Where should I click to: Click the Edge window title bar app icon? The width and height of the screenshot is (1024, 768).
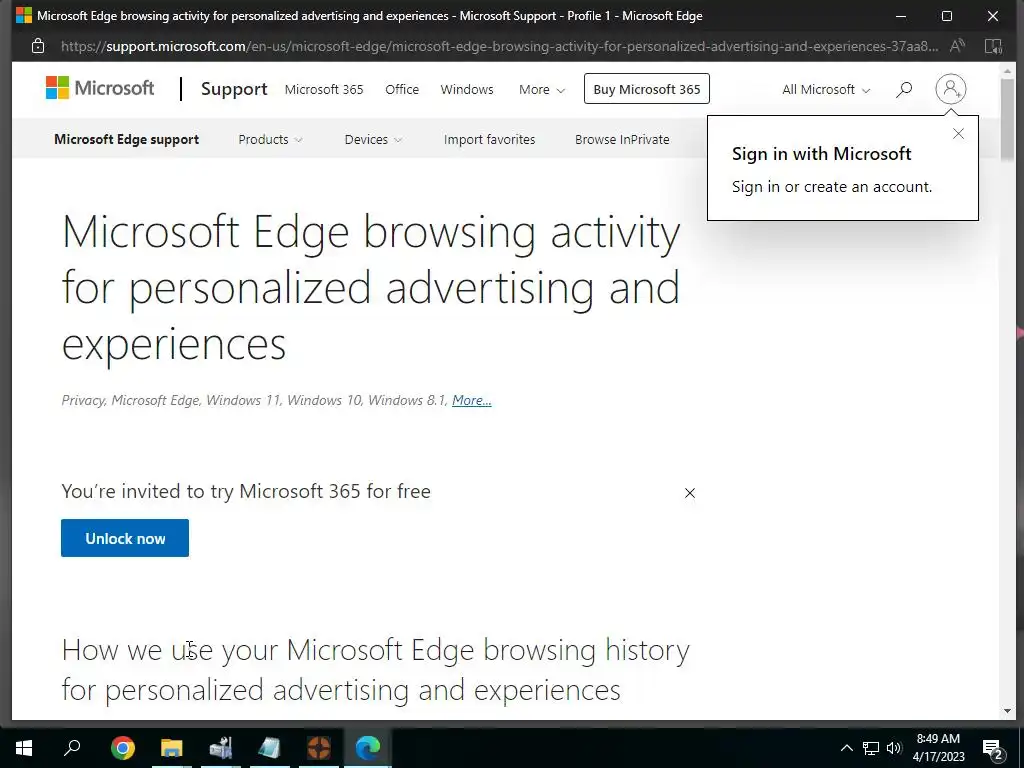[24, 15]
